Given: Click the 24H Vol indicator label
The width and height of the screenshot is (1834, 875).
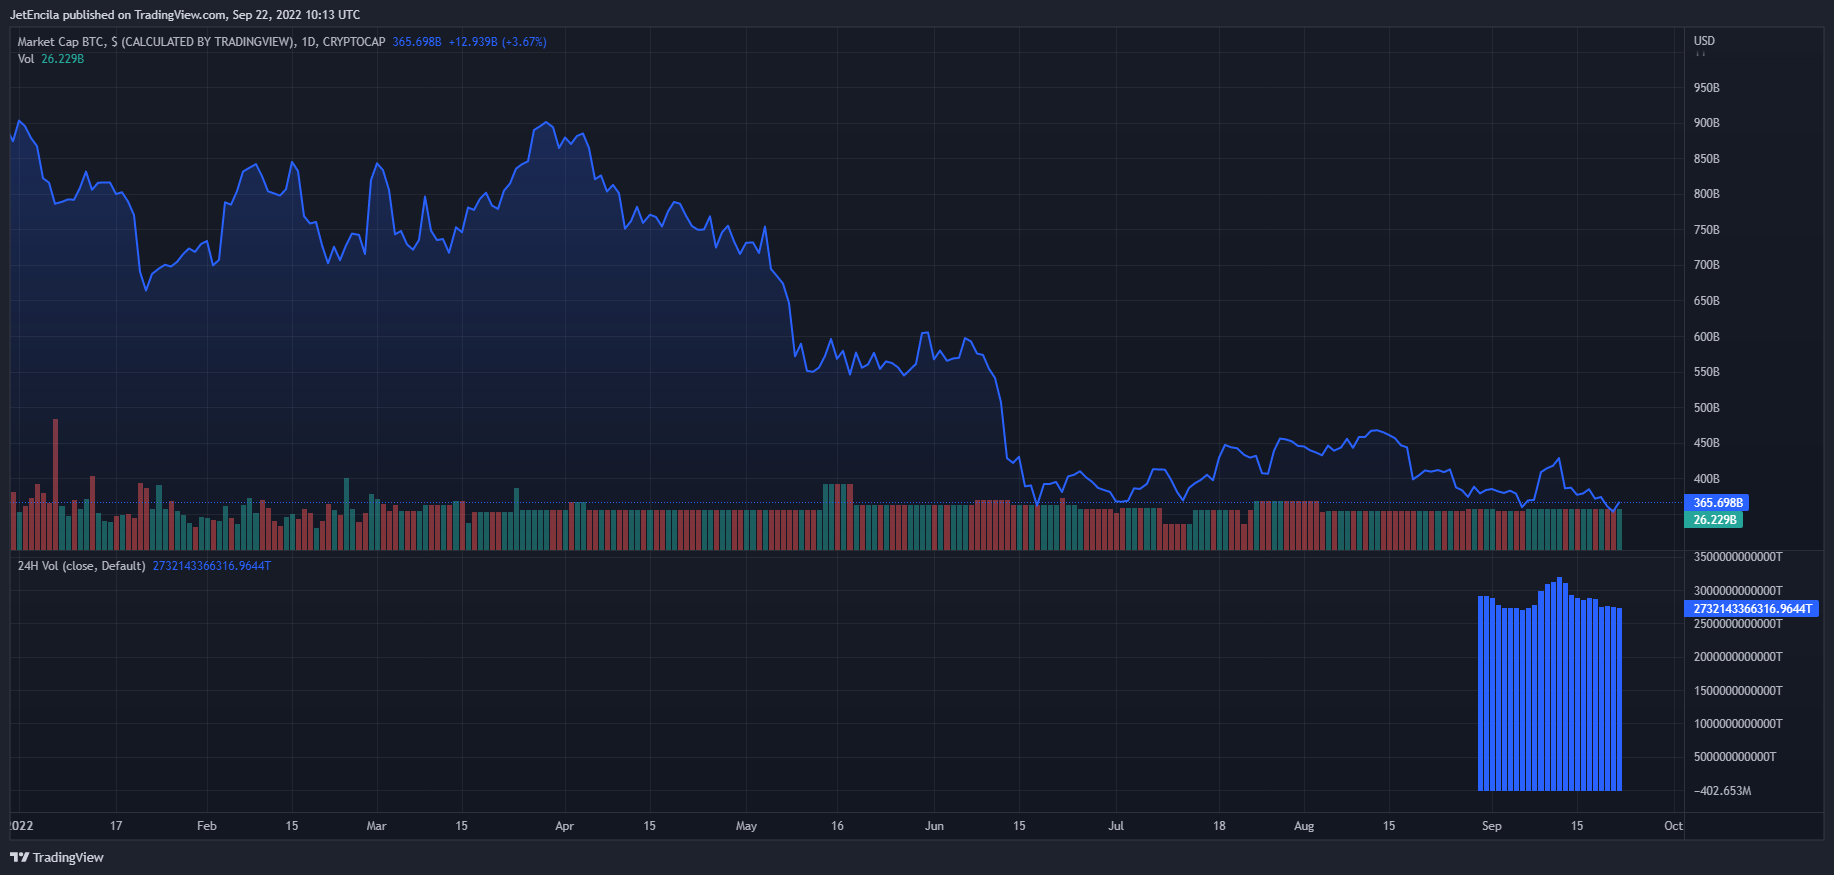Looking at the screenshot, I should point(81,566).
